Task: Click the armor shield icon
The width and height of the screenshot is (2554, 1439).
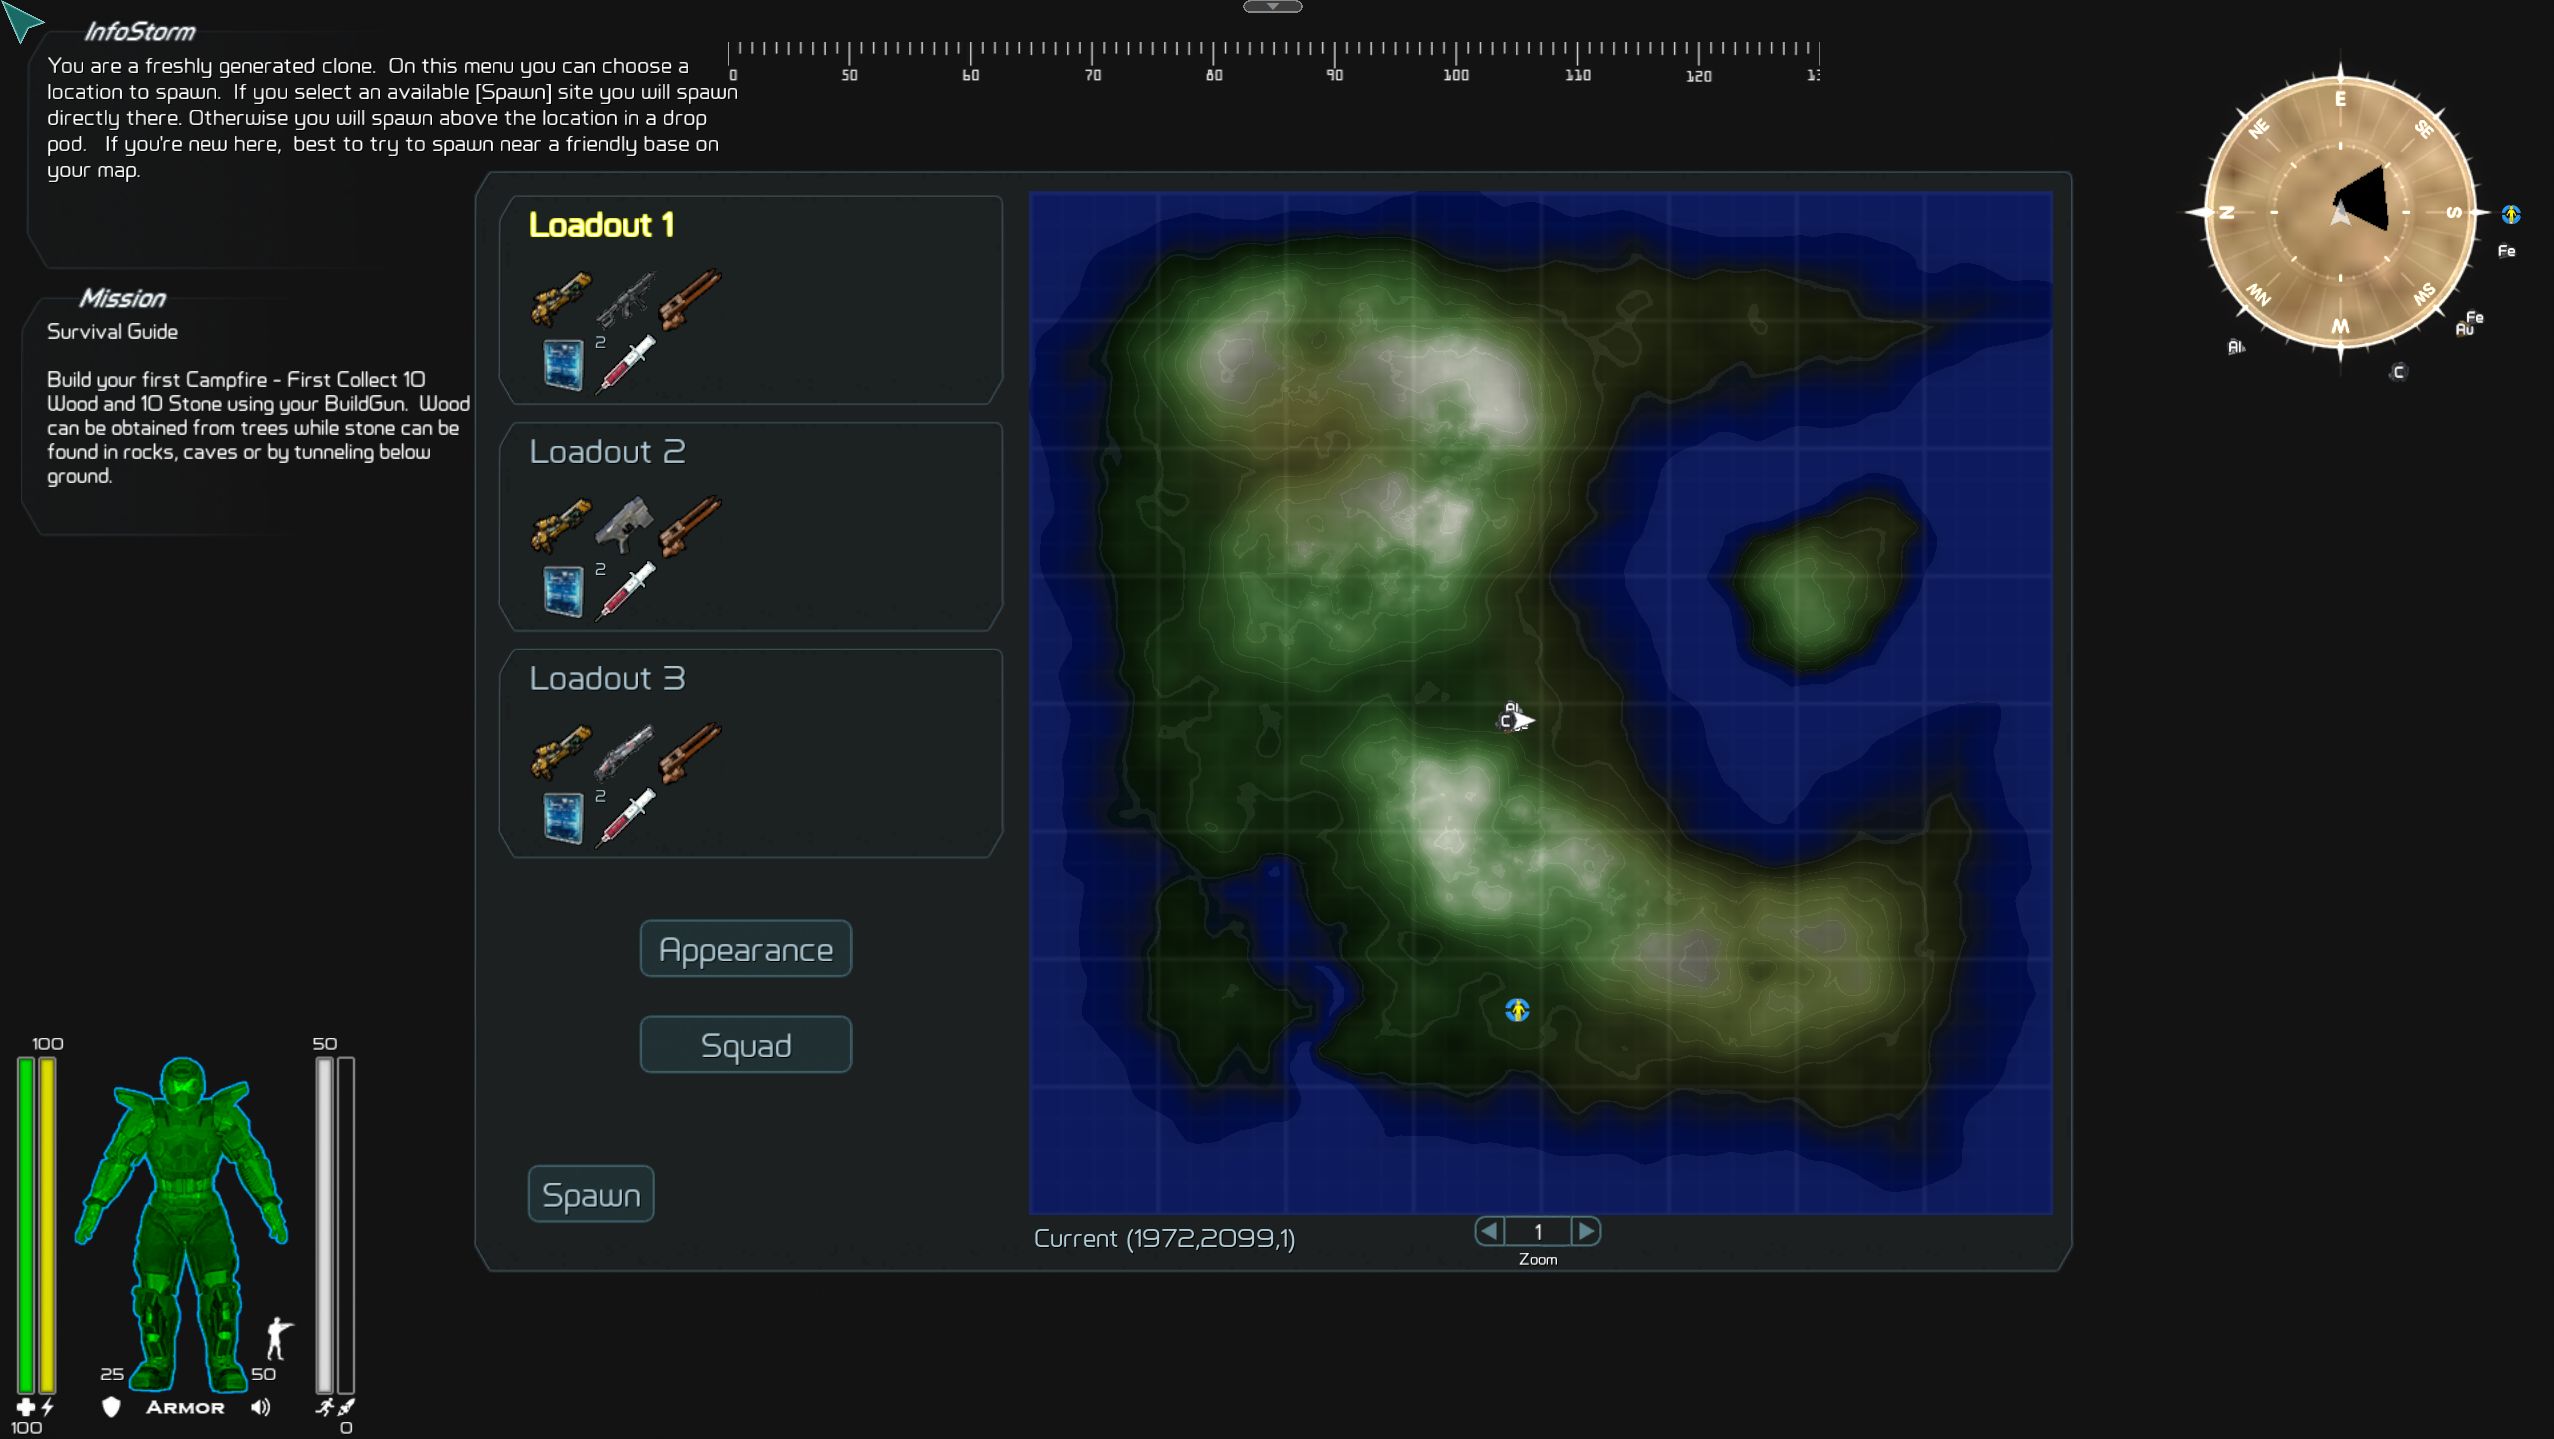Action: coord(111,1407)
